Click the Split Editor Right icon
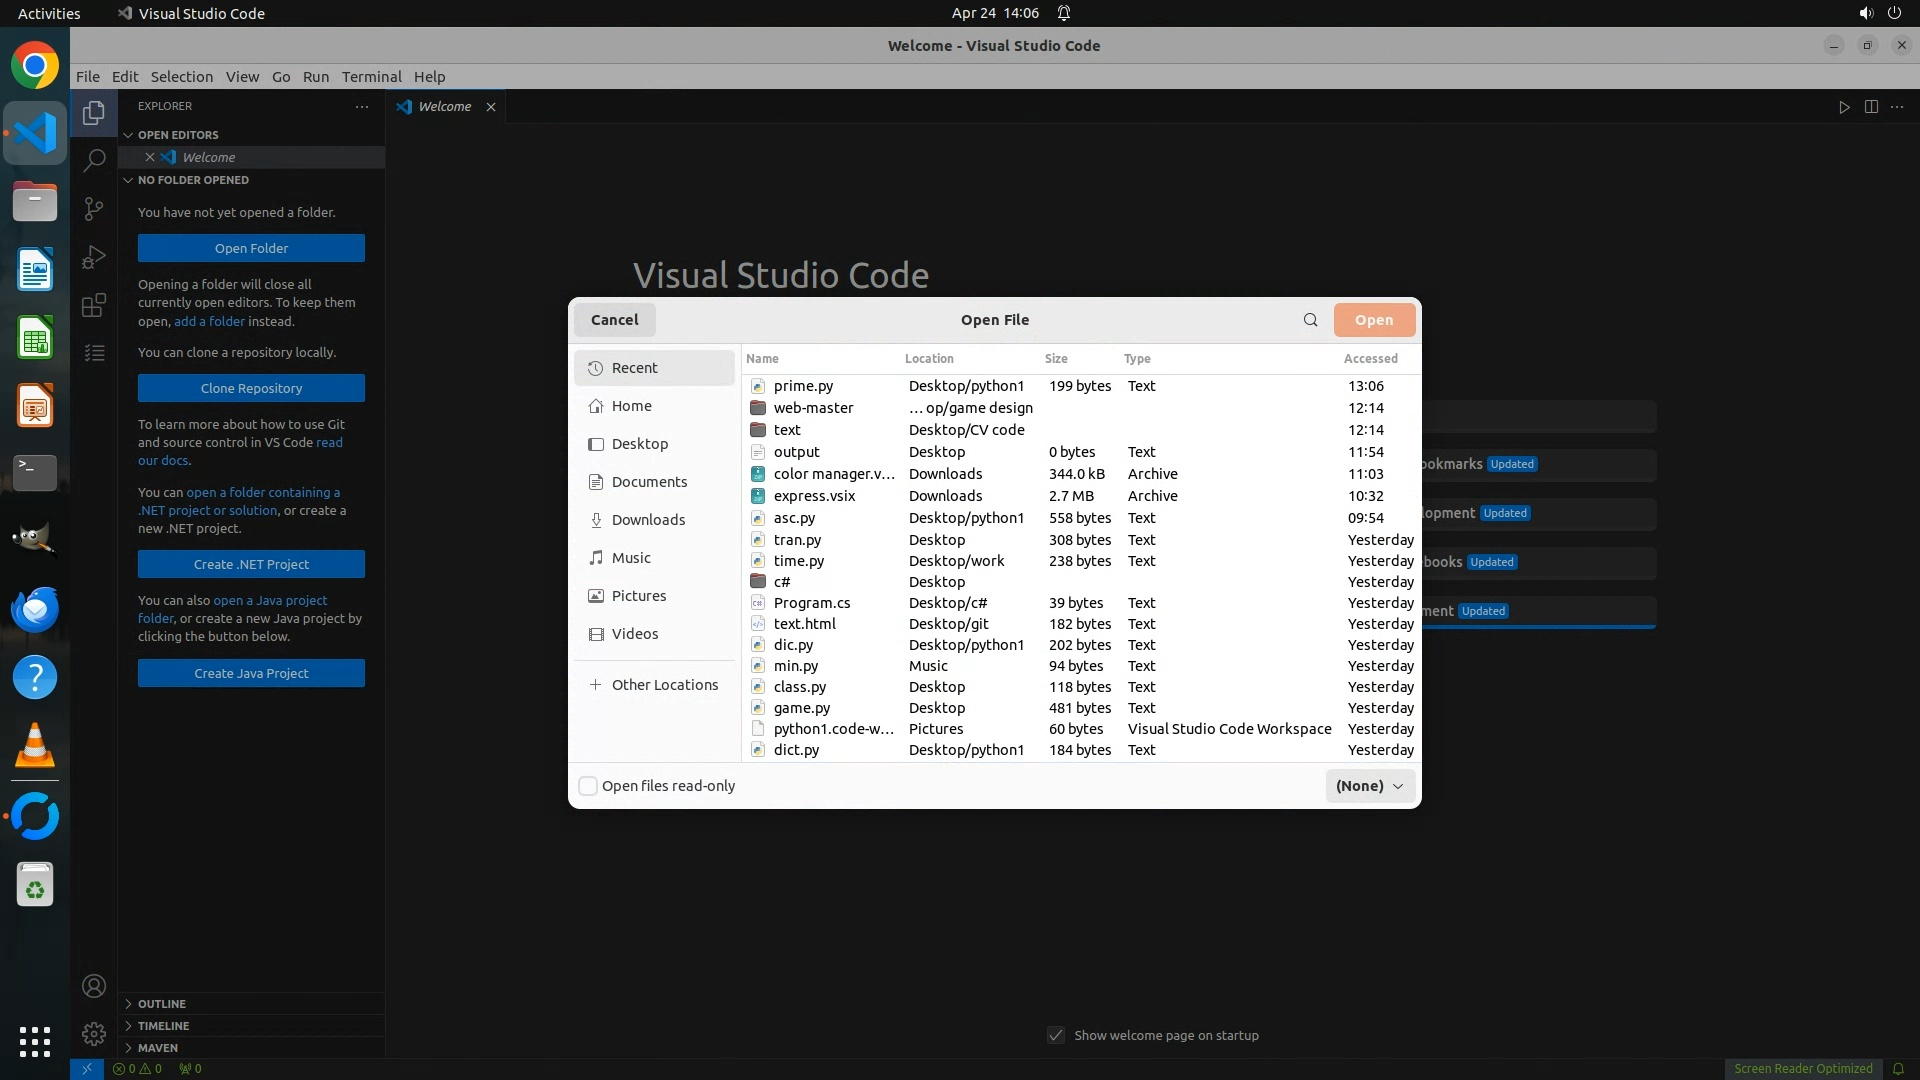 [1871, 107]
